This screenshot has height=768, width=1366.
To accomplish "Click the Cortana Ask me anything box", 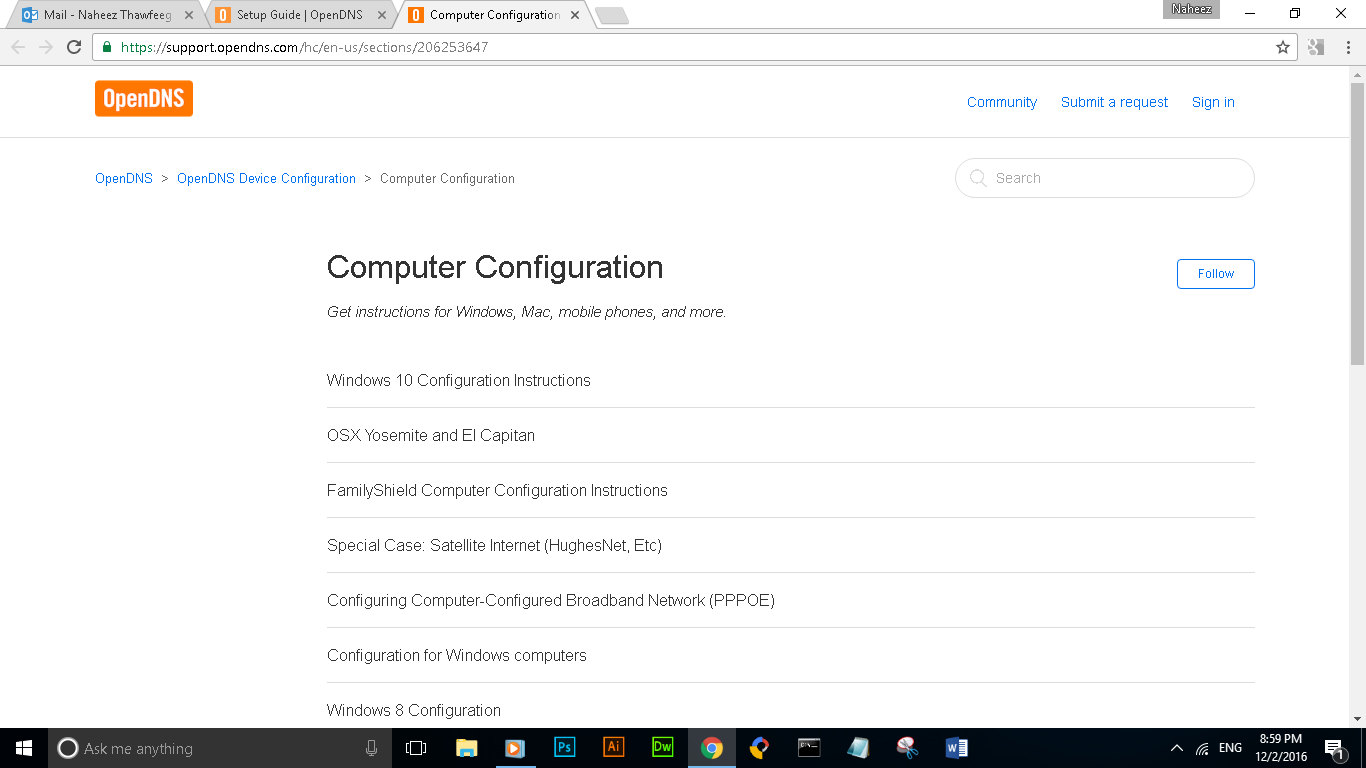I will click(x=219, y=748).
